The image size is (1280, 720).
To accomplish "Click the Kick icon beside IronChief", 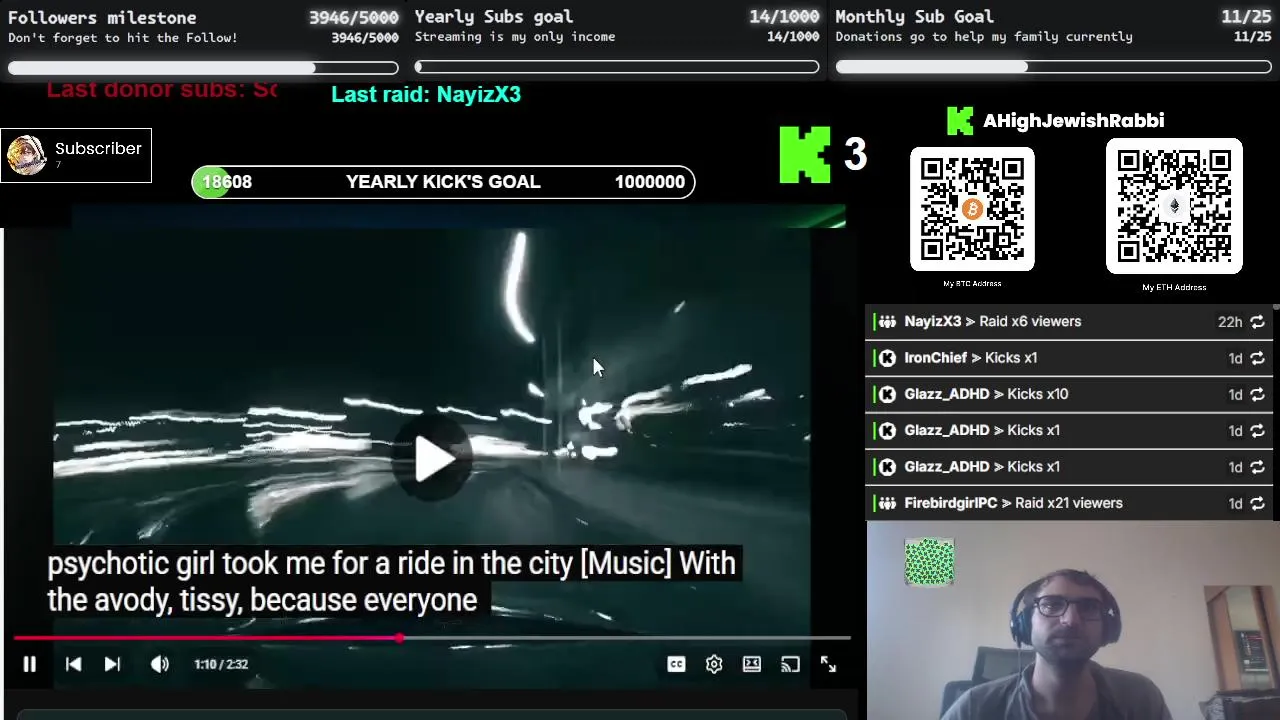I will (887, 358).
